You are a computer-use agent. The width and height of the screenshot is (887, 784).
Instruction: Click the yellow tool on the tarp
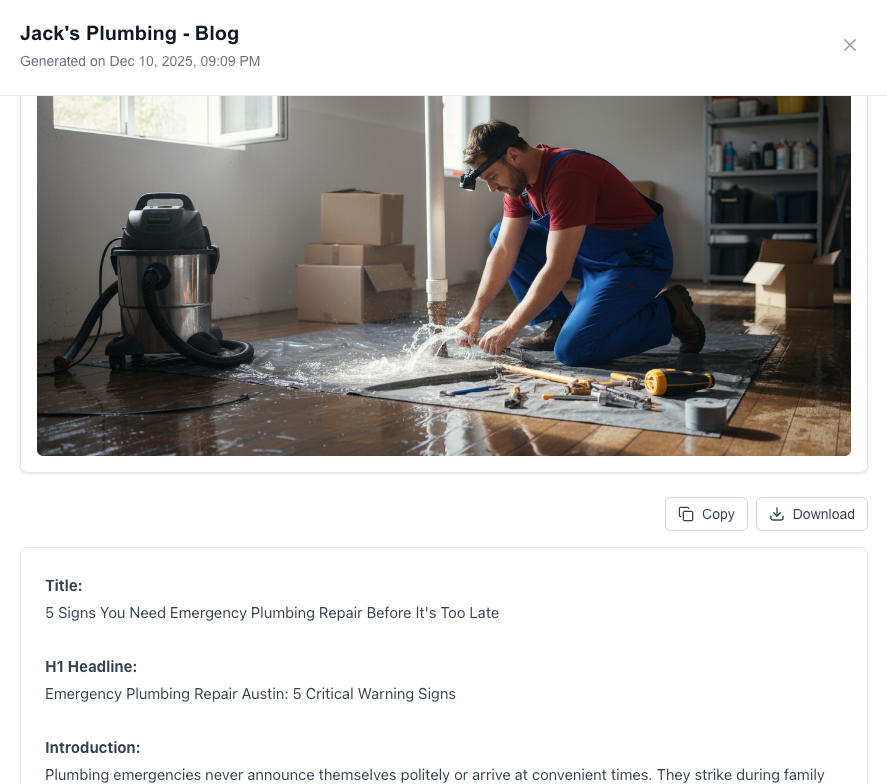[678, 382]
